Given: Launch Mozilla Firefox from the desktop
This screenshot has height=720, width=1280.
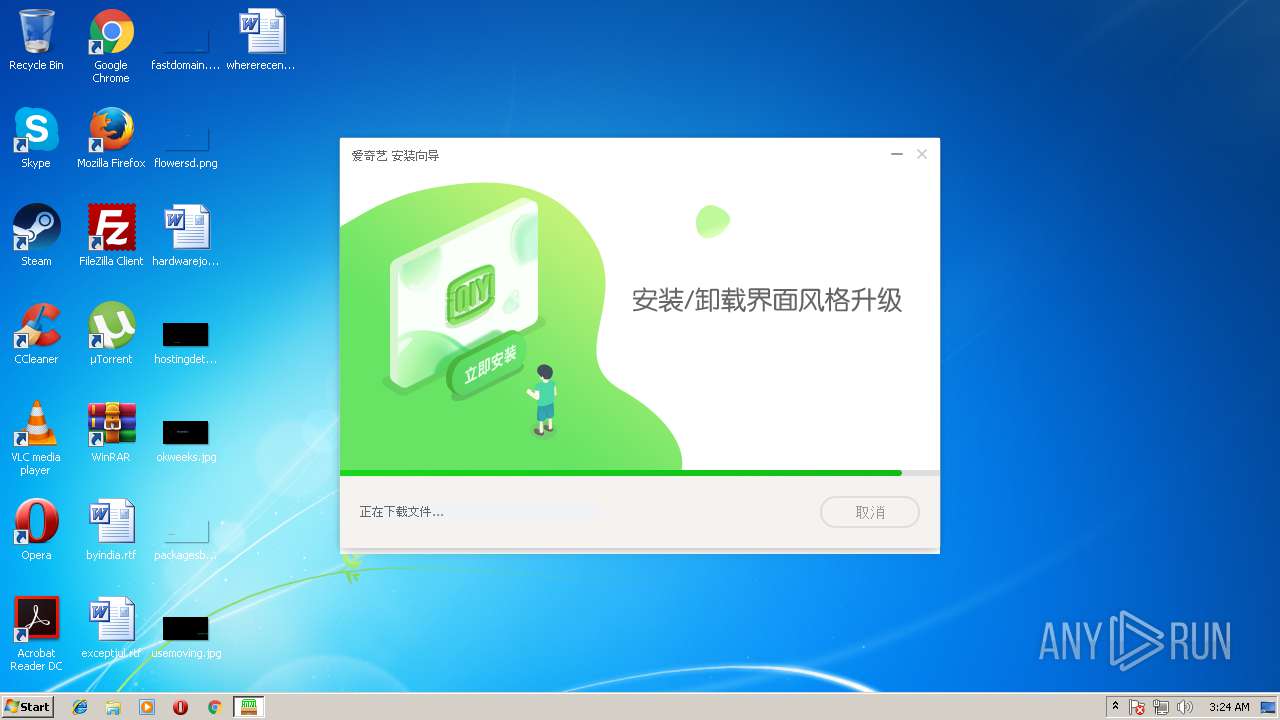Looking at the screenshot, I should 111,138.
